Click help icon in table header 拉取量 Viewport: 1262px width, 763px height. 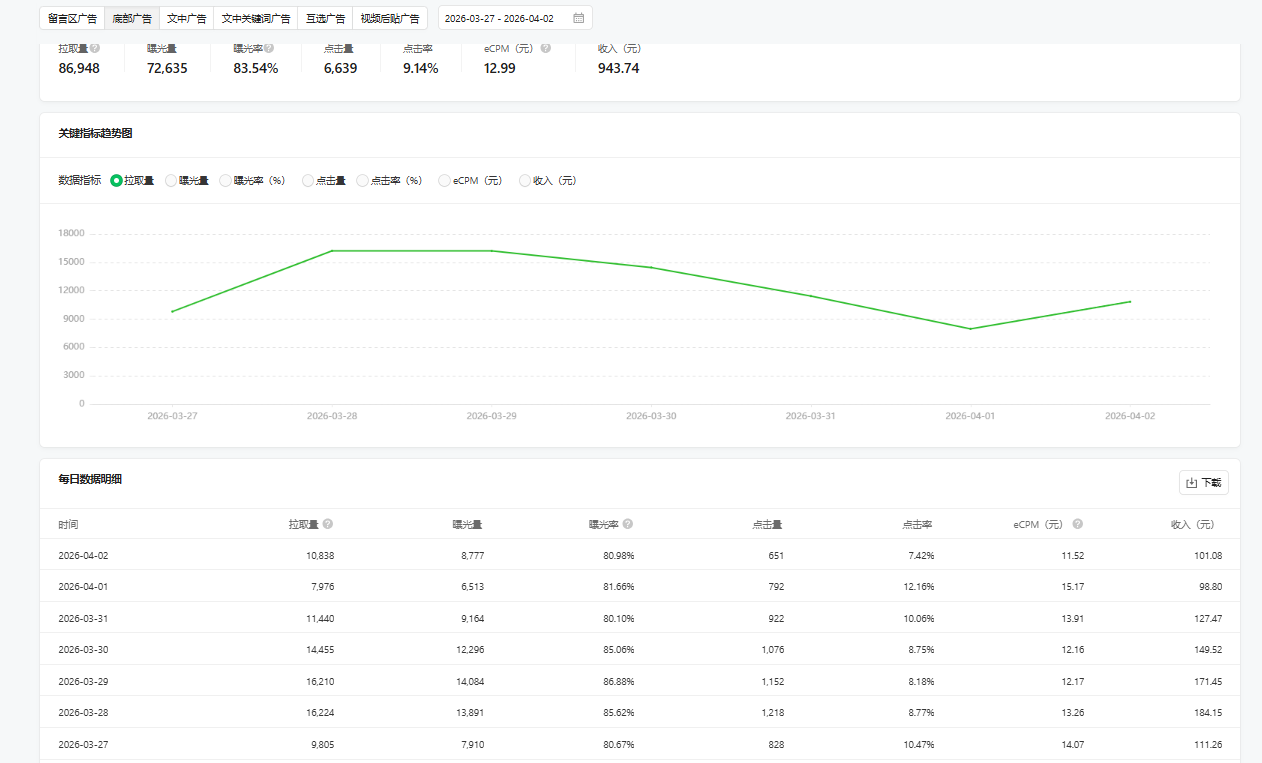tap(328, 524)
